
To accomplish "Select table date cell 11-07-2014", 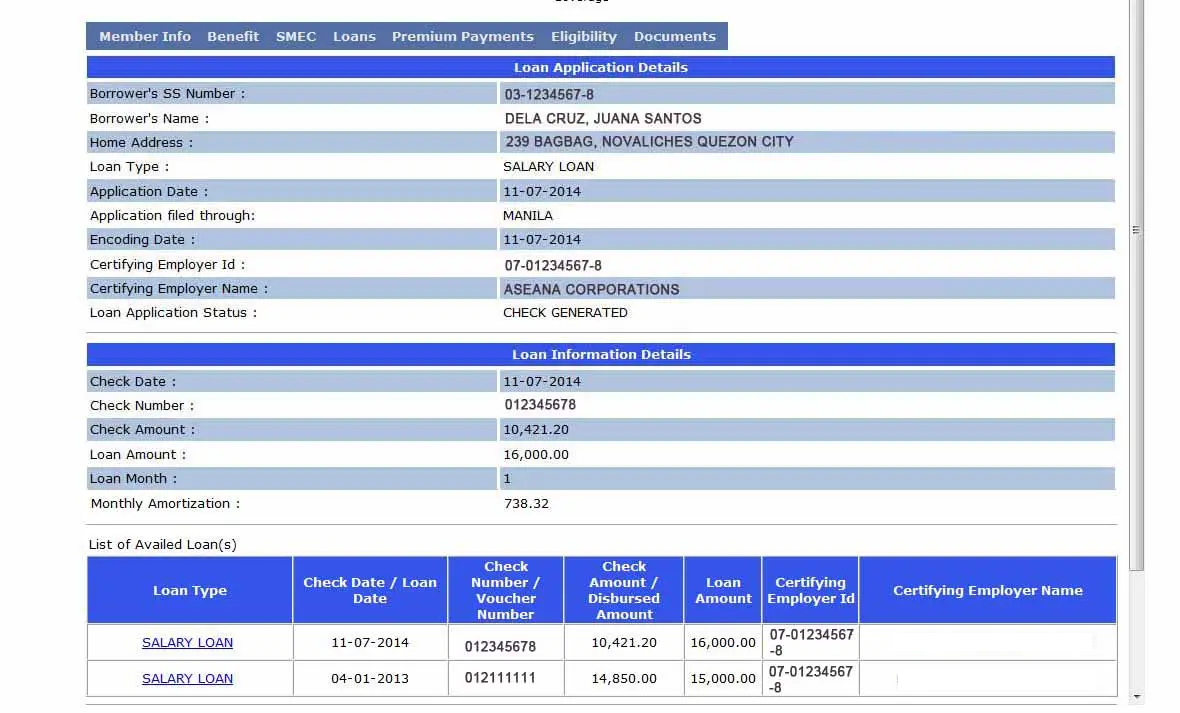I will click(x=370, y=642).
